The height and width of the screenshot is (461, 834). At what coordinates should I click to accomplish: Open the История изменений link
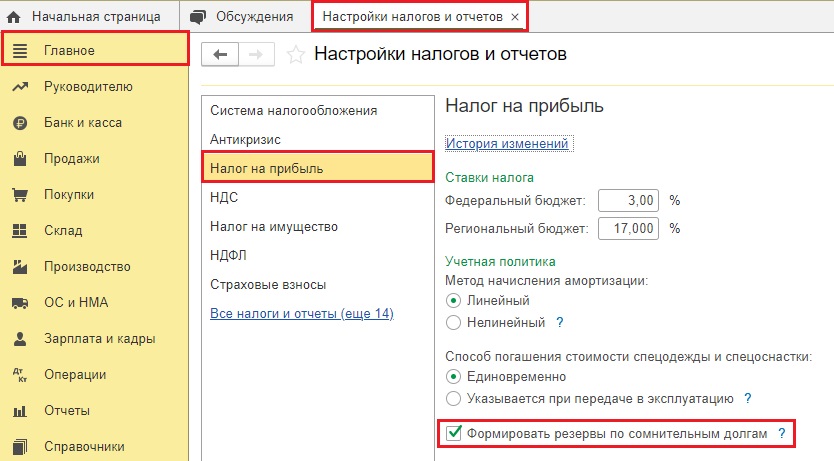507,144
